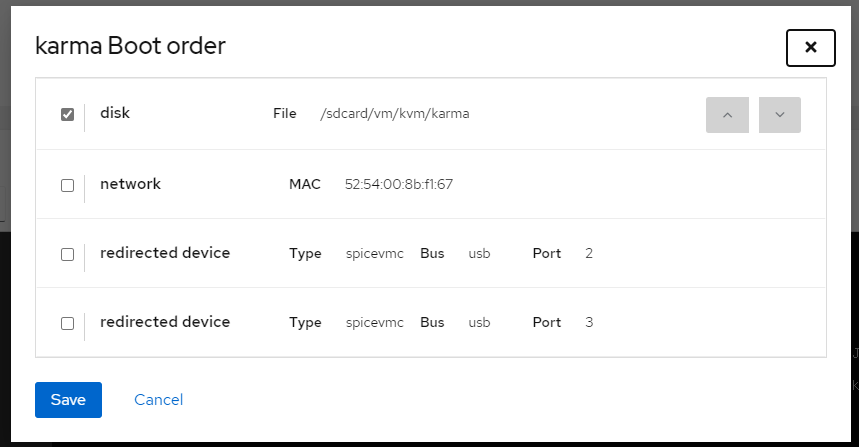Move the disk entry up in boot order

point(727,115)
